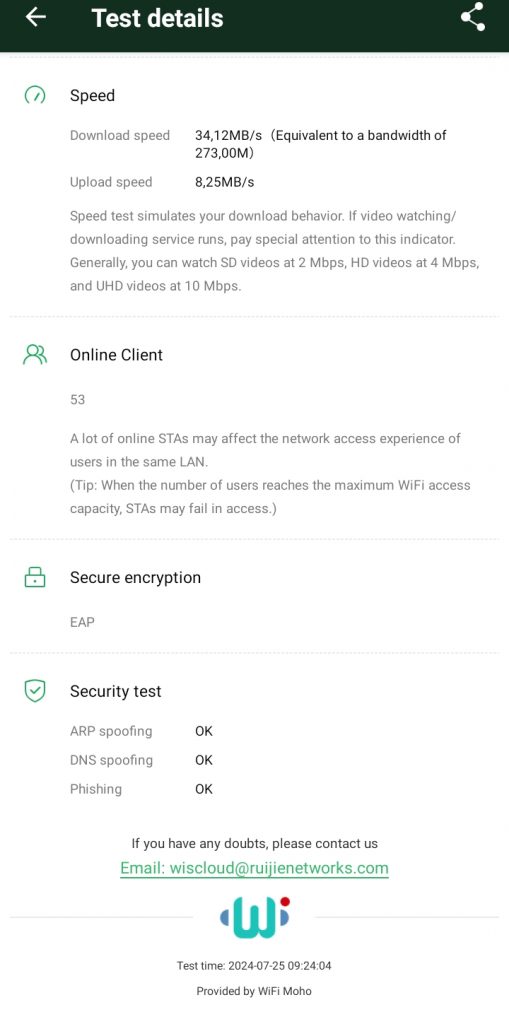
Task: Click the speedometer Speed icon
Action: (x=35, y=95)
